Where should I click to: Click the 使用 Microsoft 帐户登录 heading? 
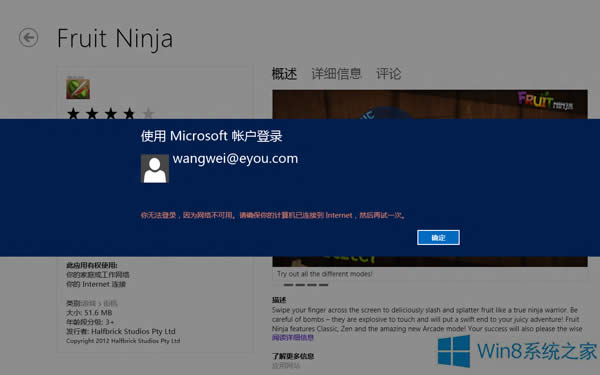pyautogui.click(x=211, y=136)
